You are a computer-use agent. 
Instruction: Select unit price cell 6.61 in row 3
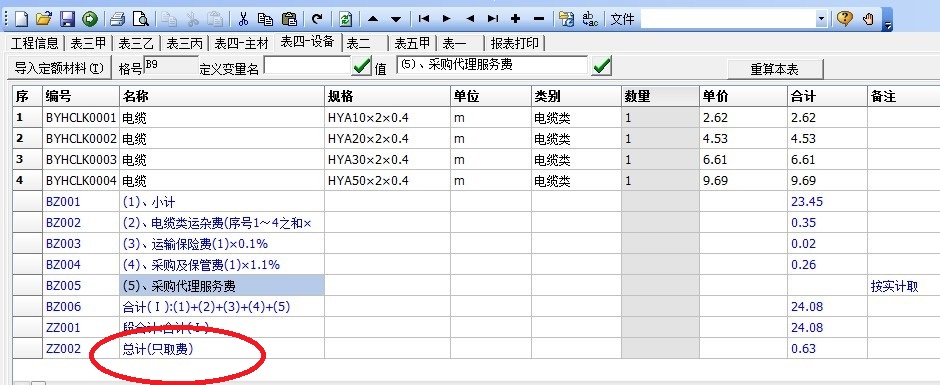pos(743,160)
